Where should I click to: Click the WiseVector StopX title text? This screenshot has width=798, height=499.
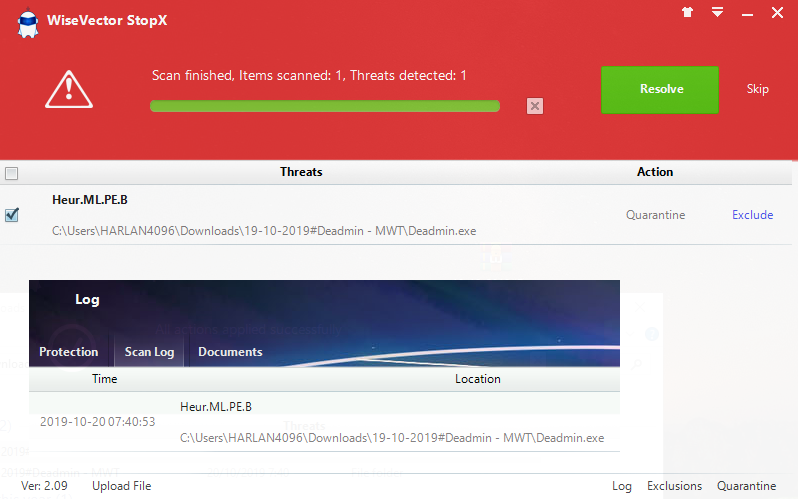(107, 20)
